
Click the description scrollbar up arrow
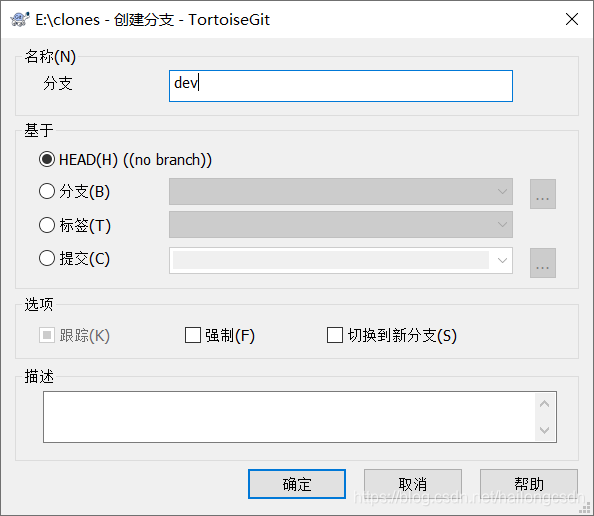click(544, 404)
